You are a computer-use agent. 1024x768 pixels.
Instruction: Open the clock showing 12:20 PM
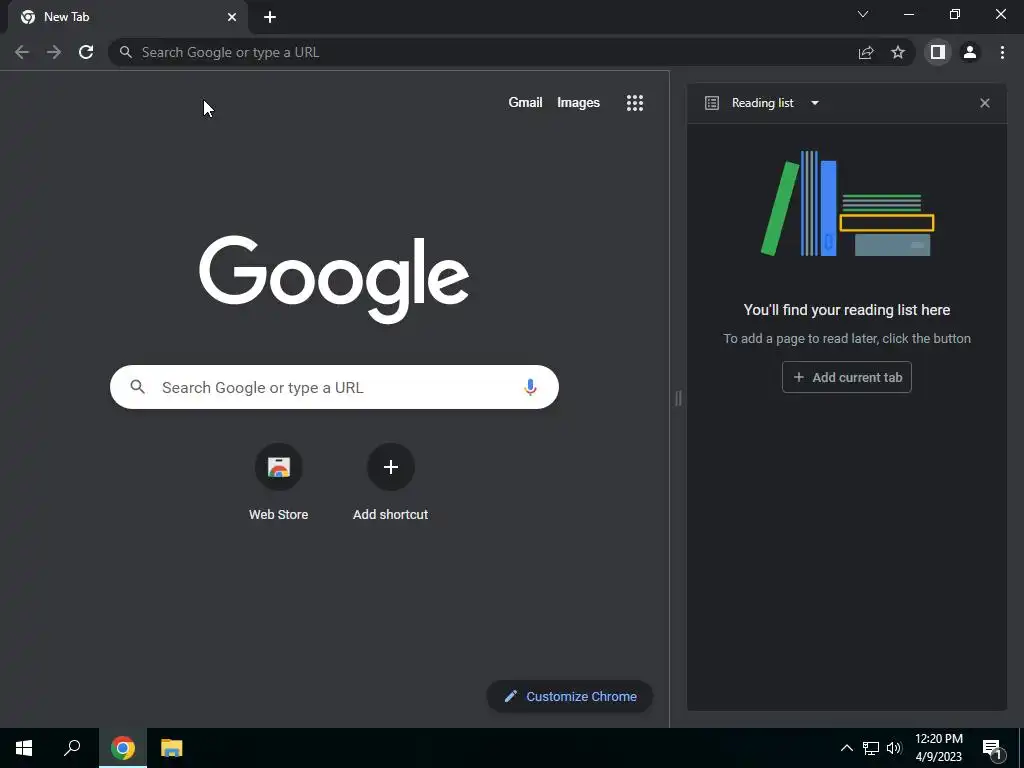939,748
